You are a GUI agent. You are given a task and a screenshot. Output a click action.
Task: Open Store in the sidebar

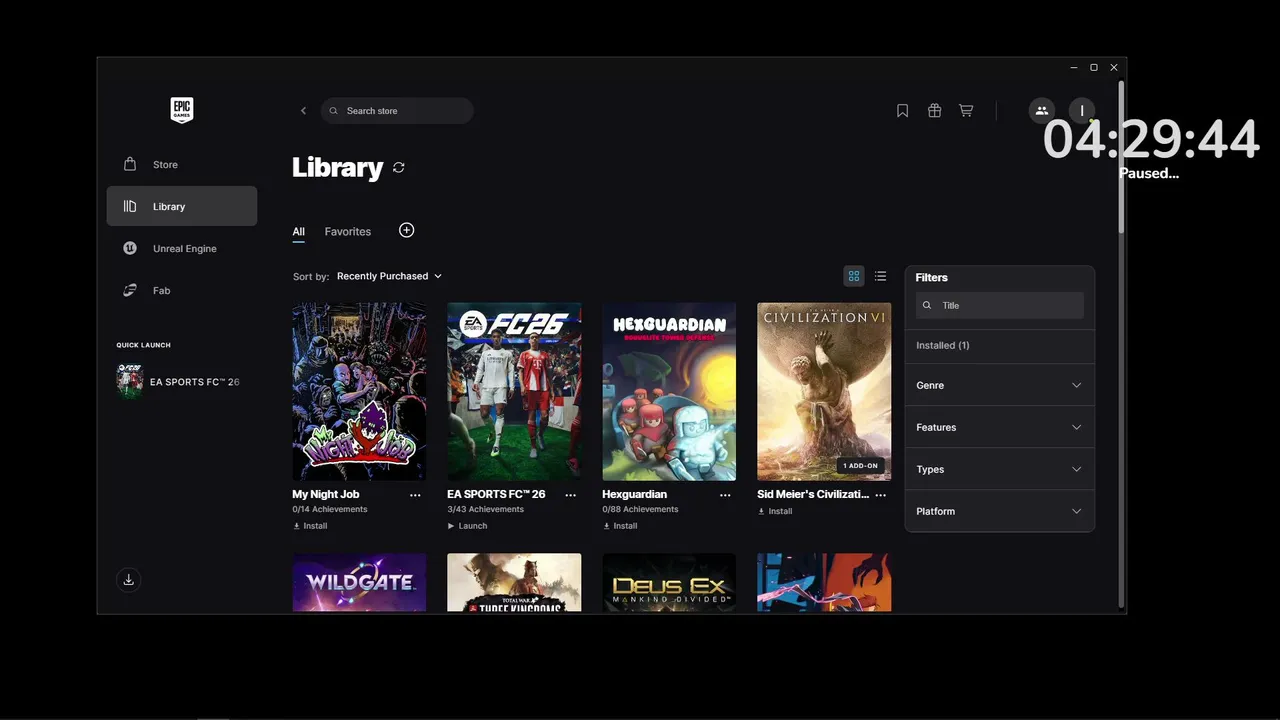(x=182, y=164)
